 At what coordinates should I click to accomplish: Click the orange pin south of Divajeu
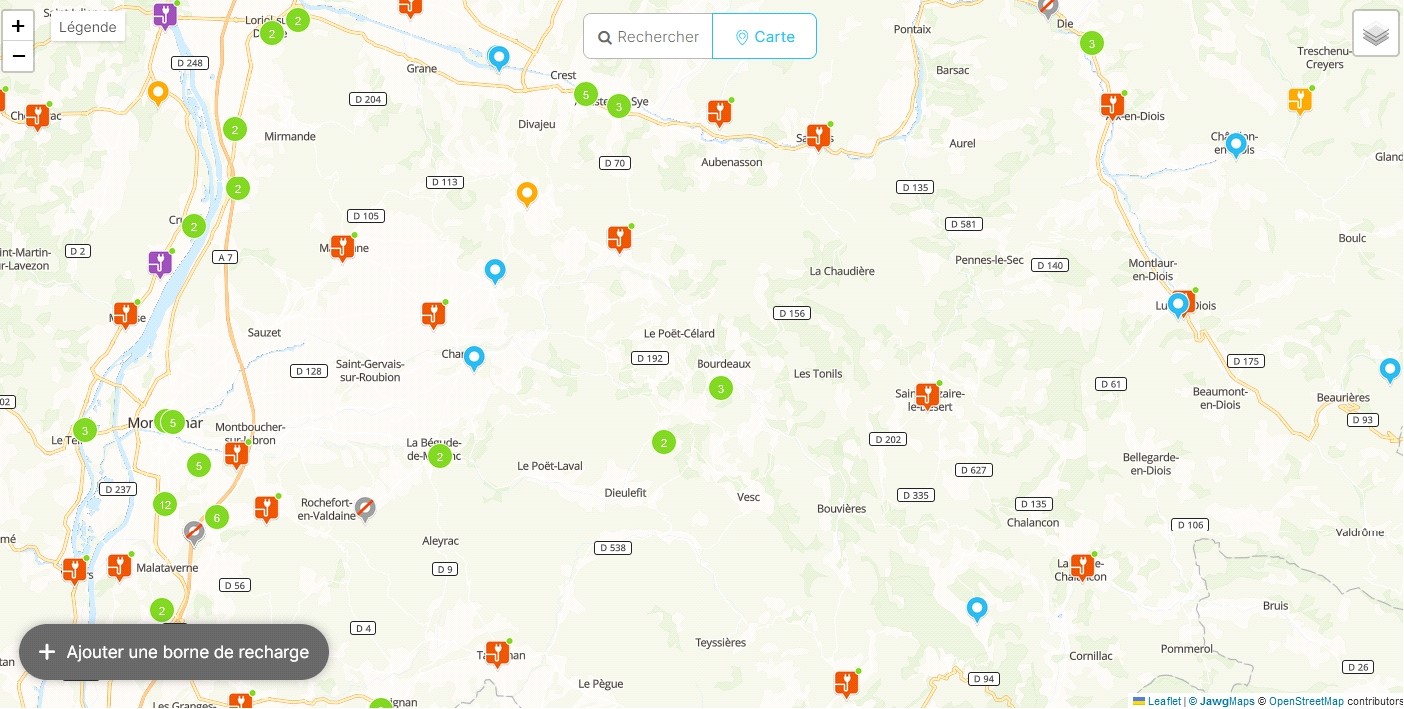527,194
